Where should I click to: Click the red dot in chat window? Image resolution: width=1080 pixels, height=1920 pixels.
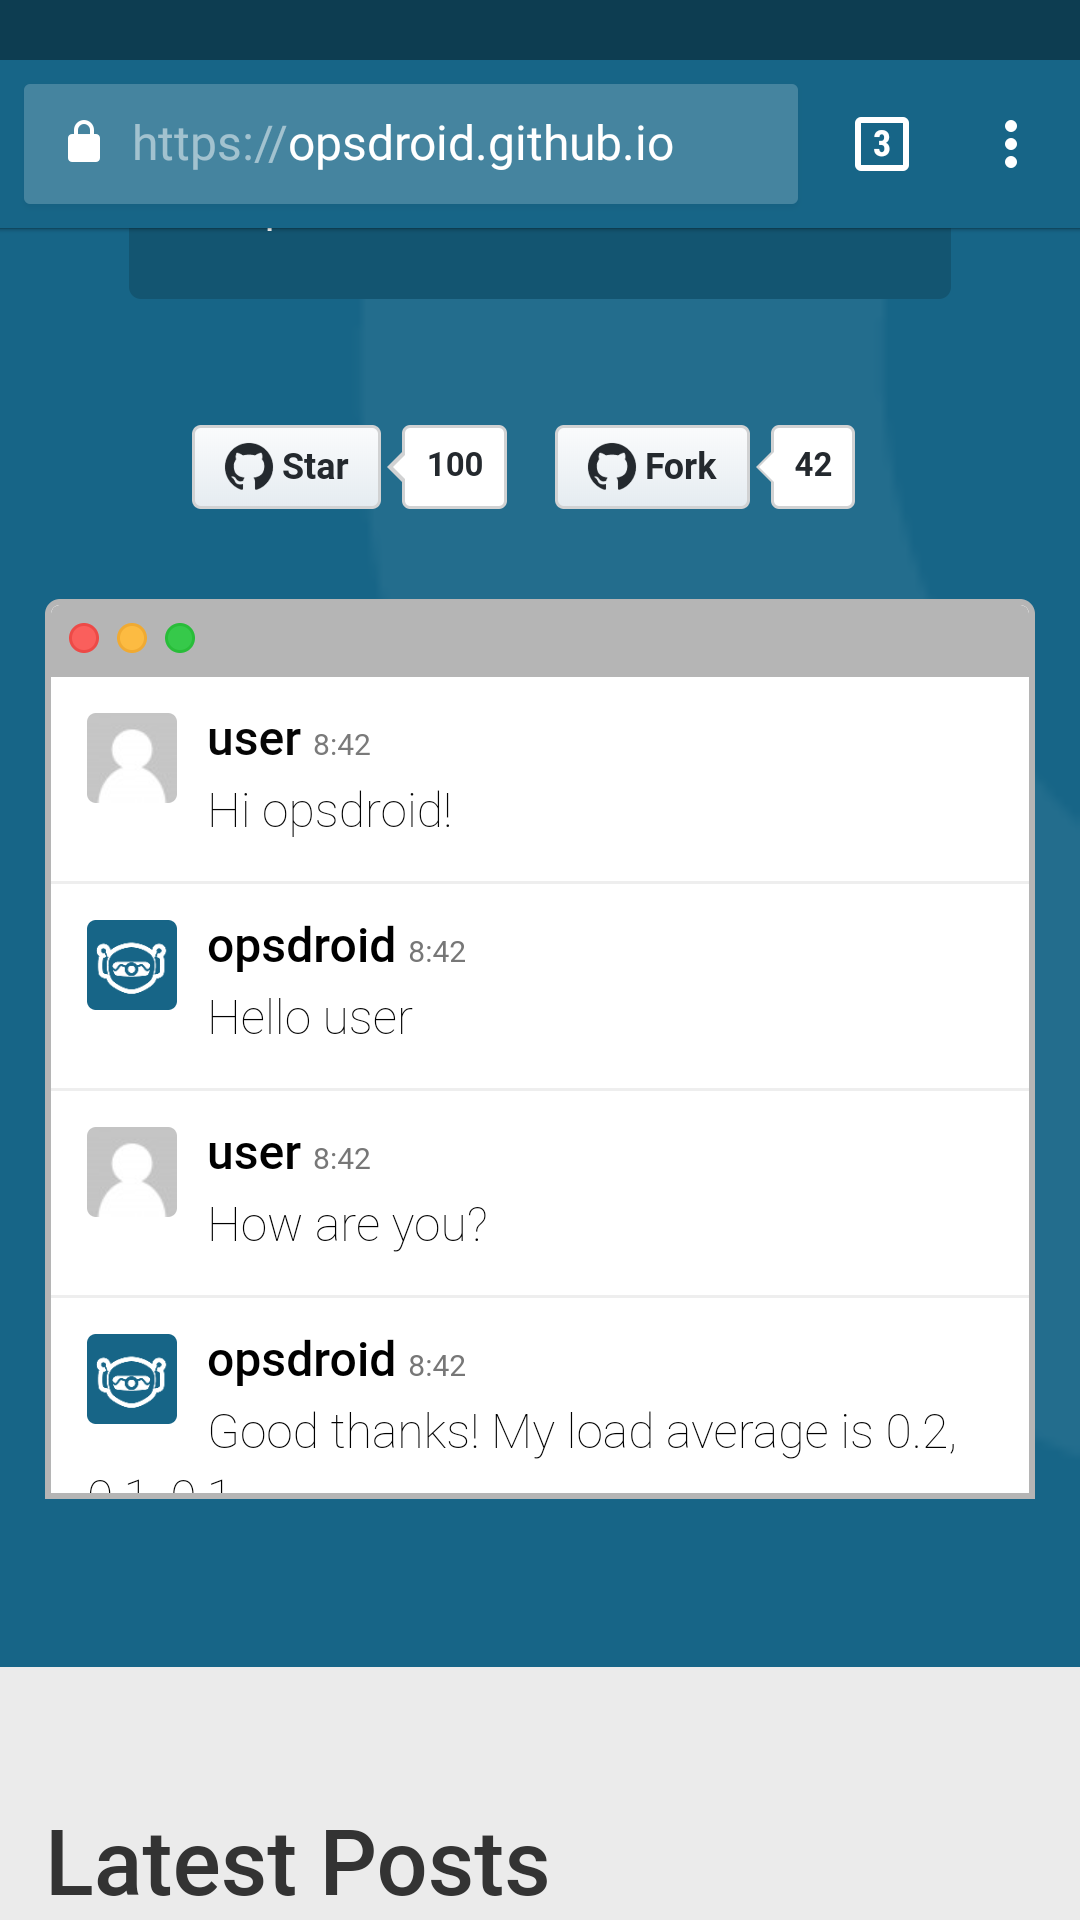coord(84,638)
